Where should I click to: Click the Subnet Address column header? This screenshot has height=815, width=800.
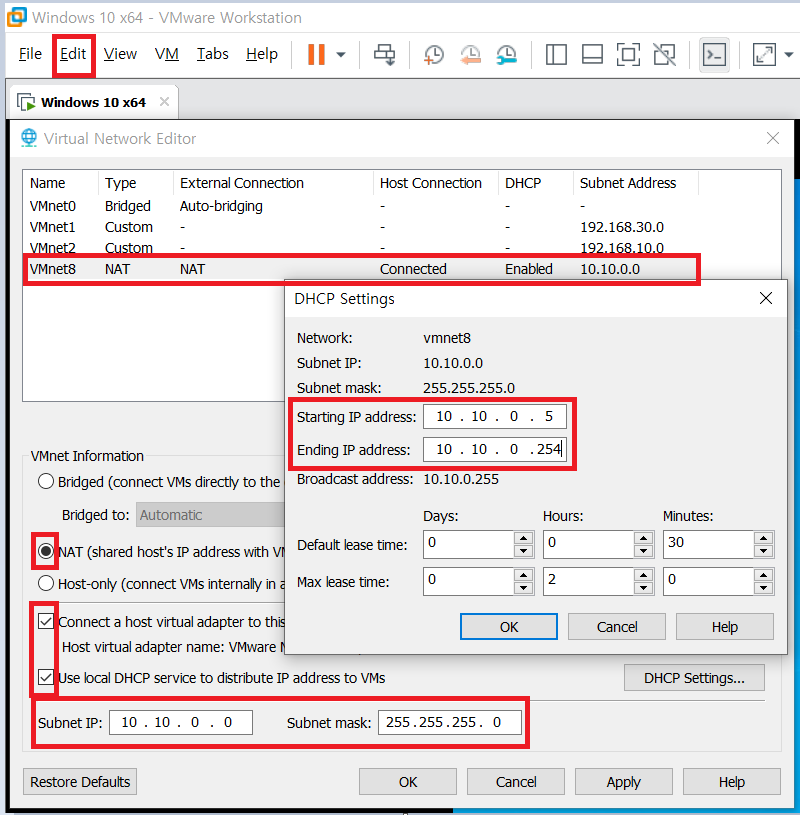[635, 183]
